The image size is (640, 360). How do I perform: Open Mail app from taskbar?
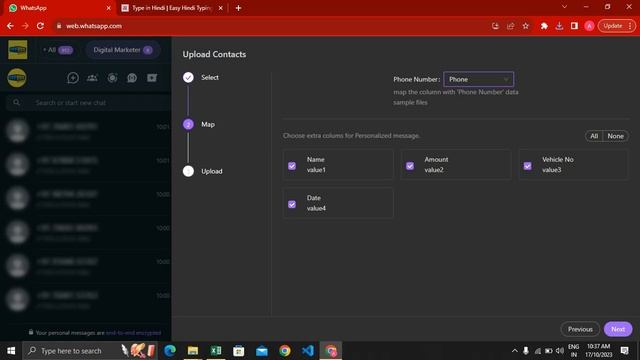(262, 351)
